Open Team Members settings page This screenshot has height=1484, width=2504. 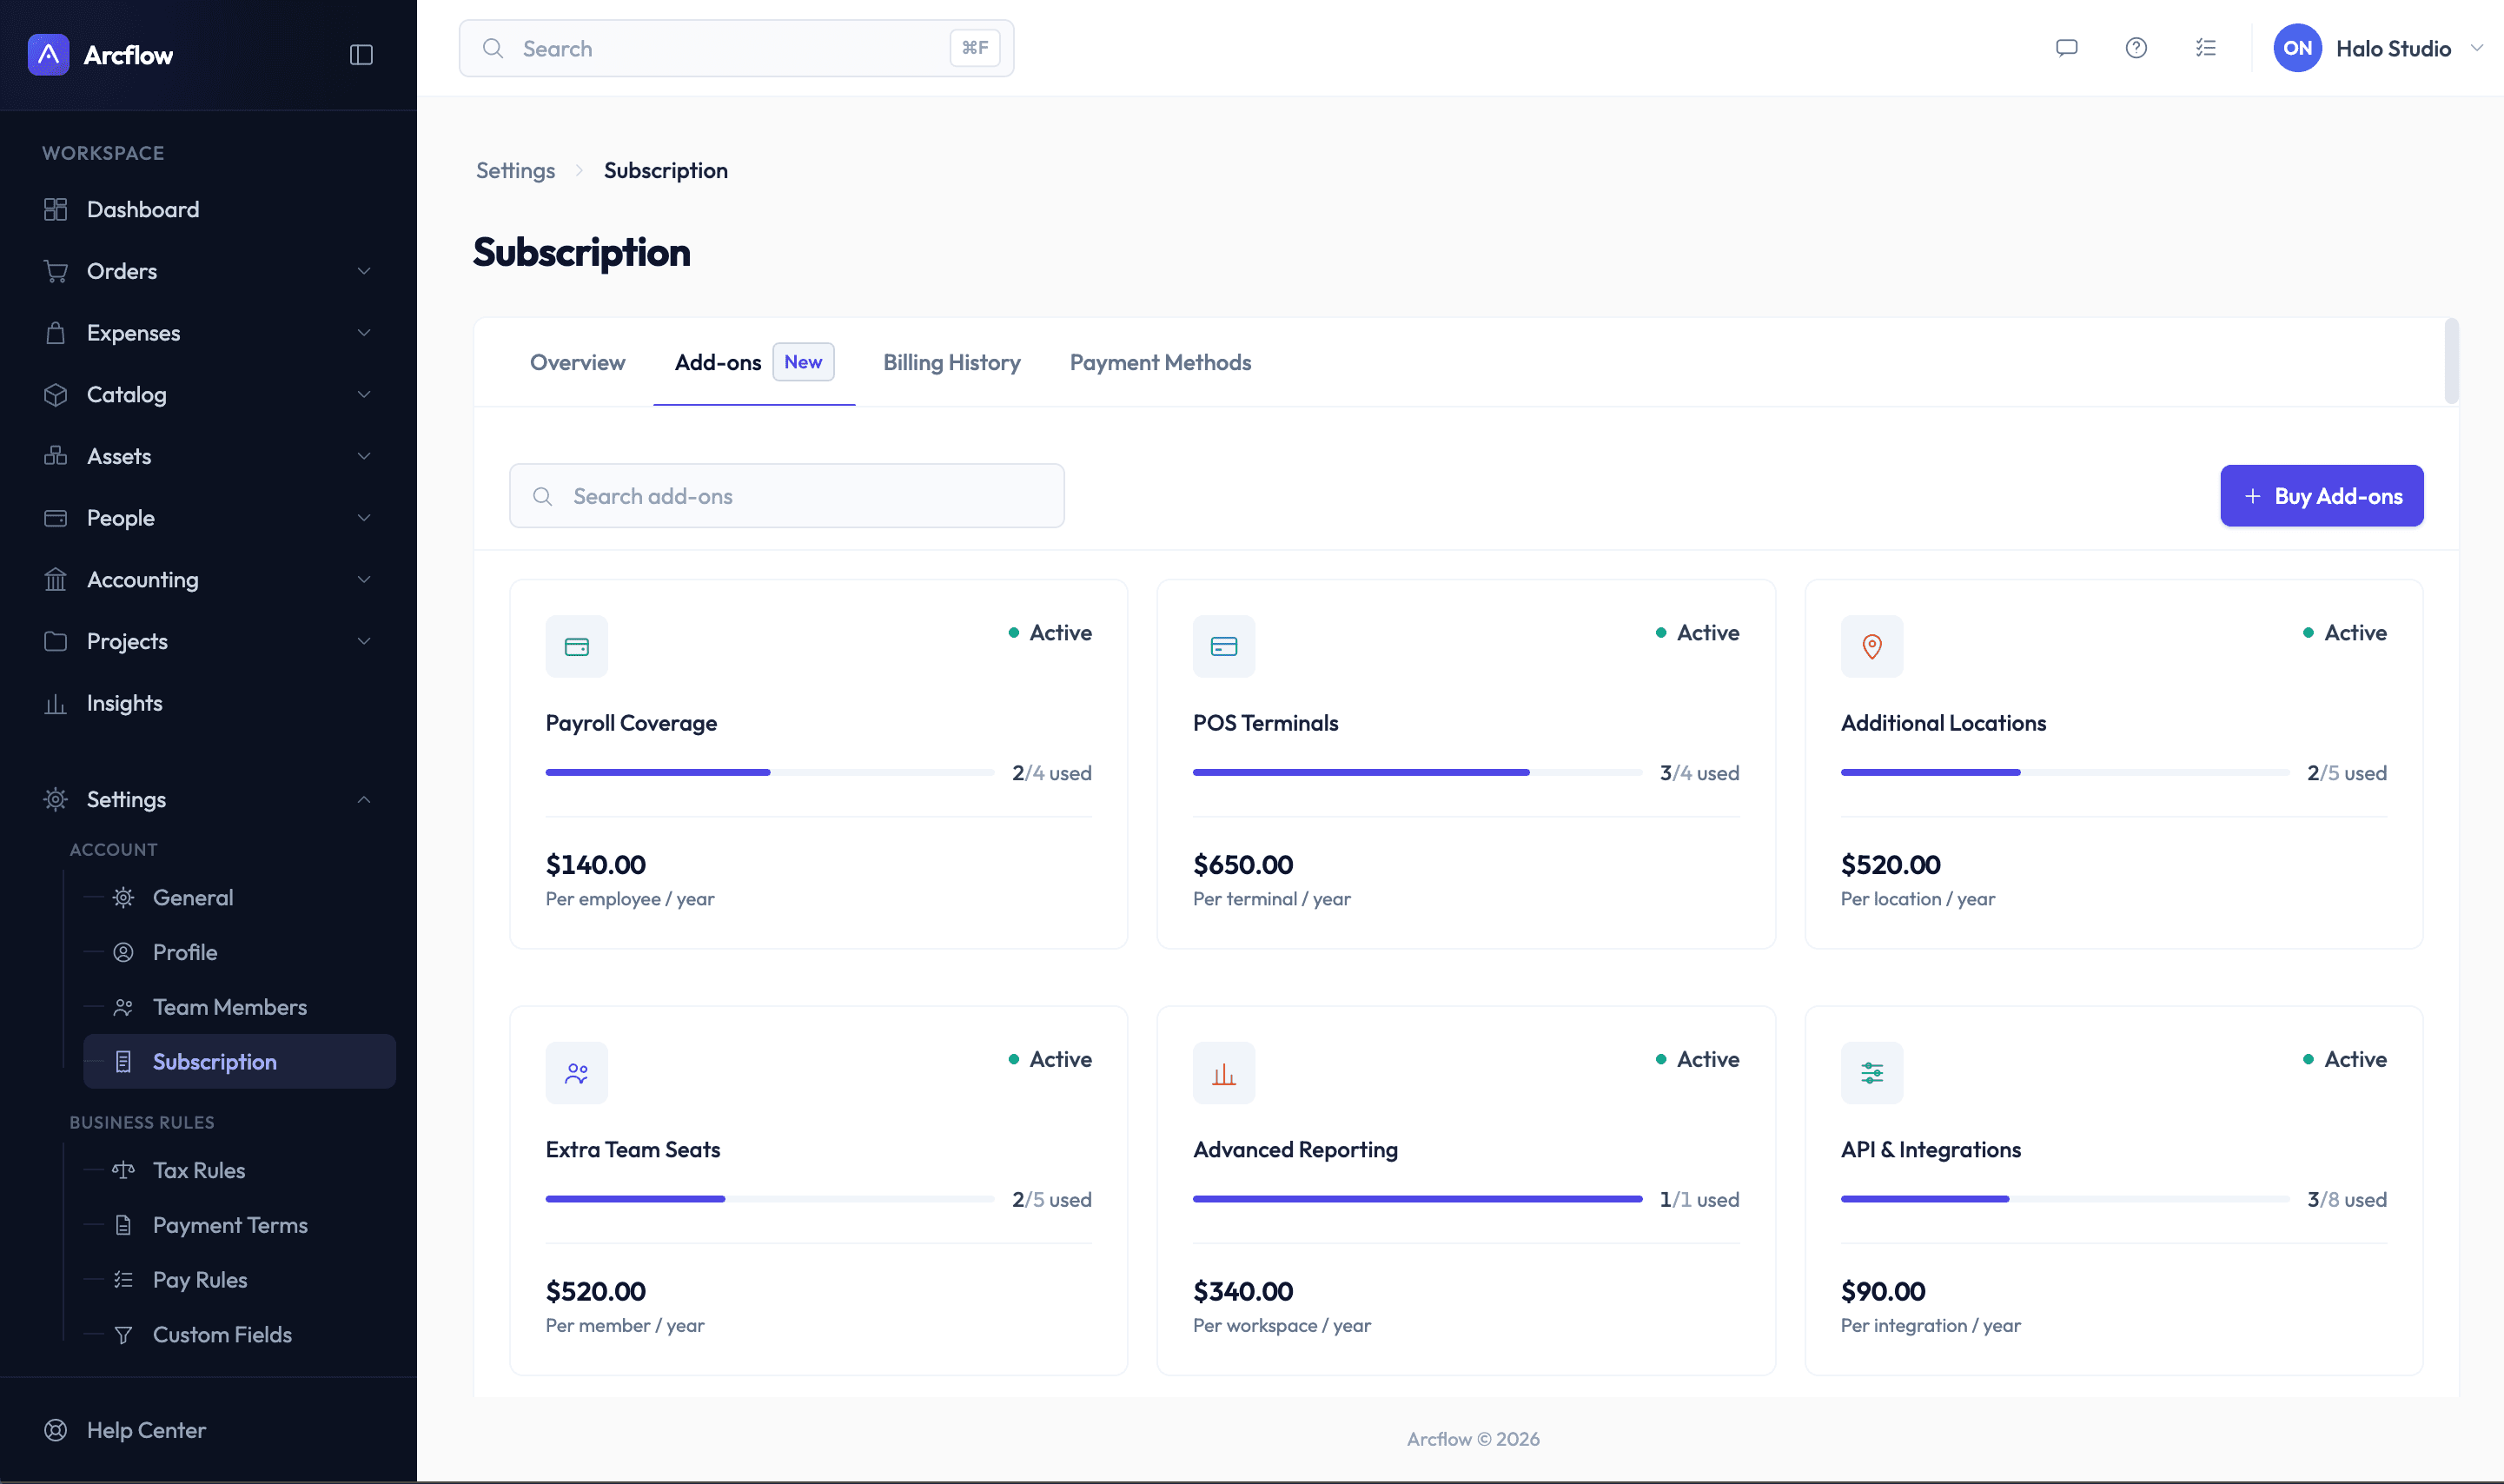239,1007
